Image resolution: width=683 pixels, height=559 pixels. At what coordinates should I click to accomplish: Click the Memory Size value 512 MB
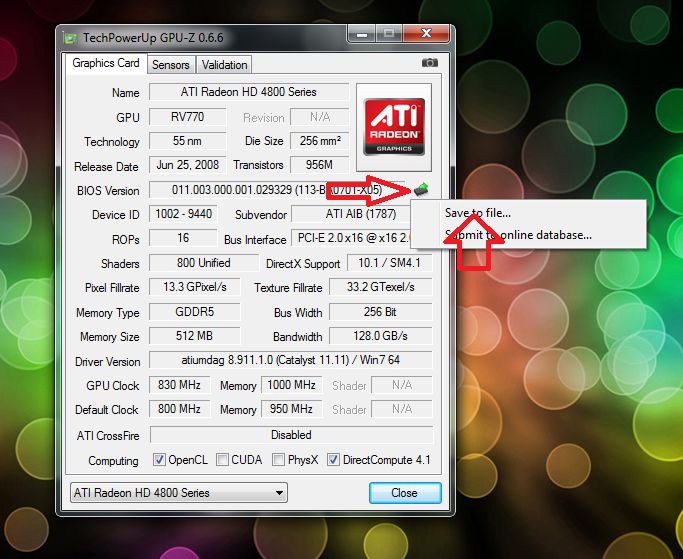point(195,336)
